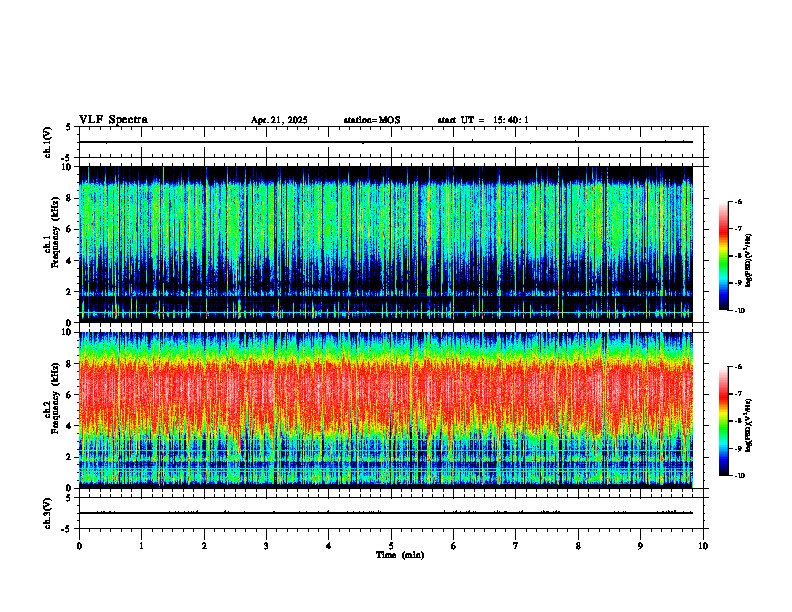
Task: Click the "VLF Spectra" plot title
Action: coord(114,120)
